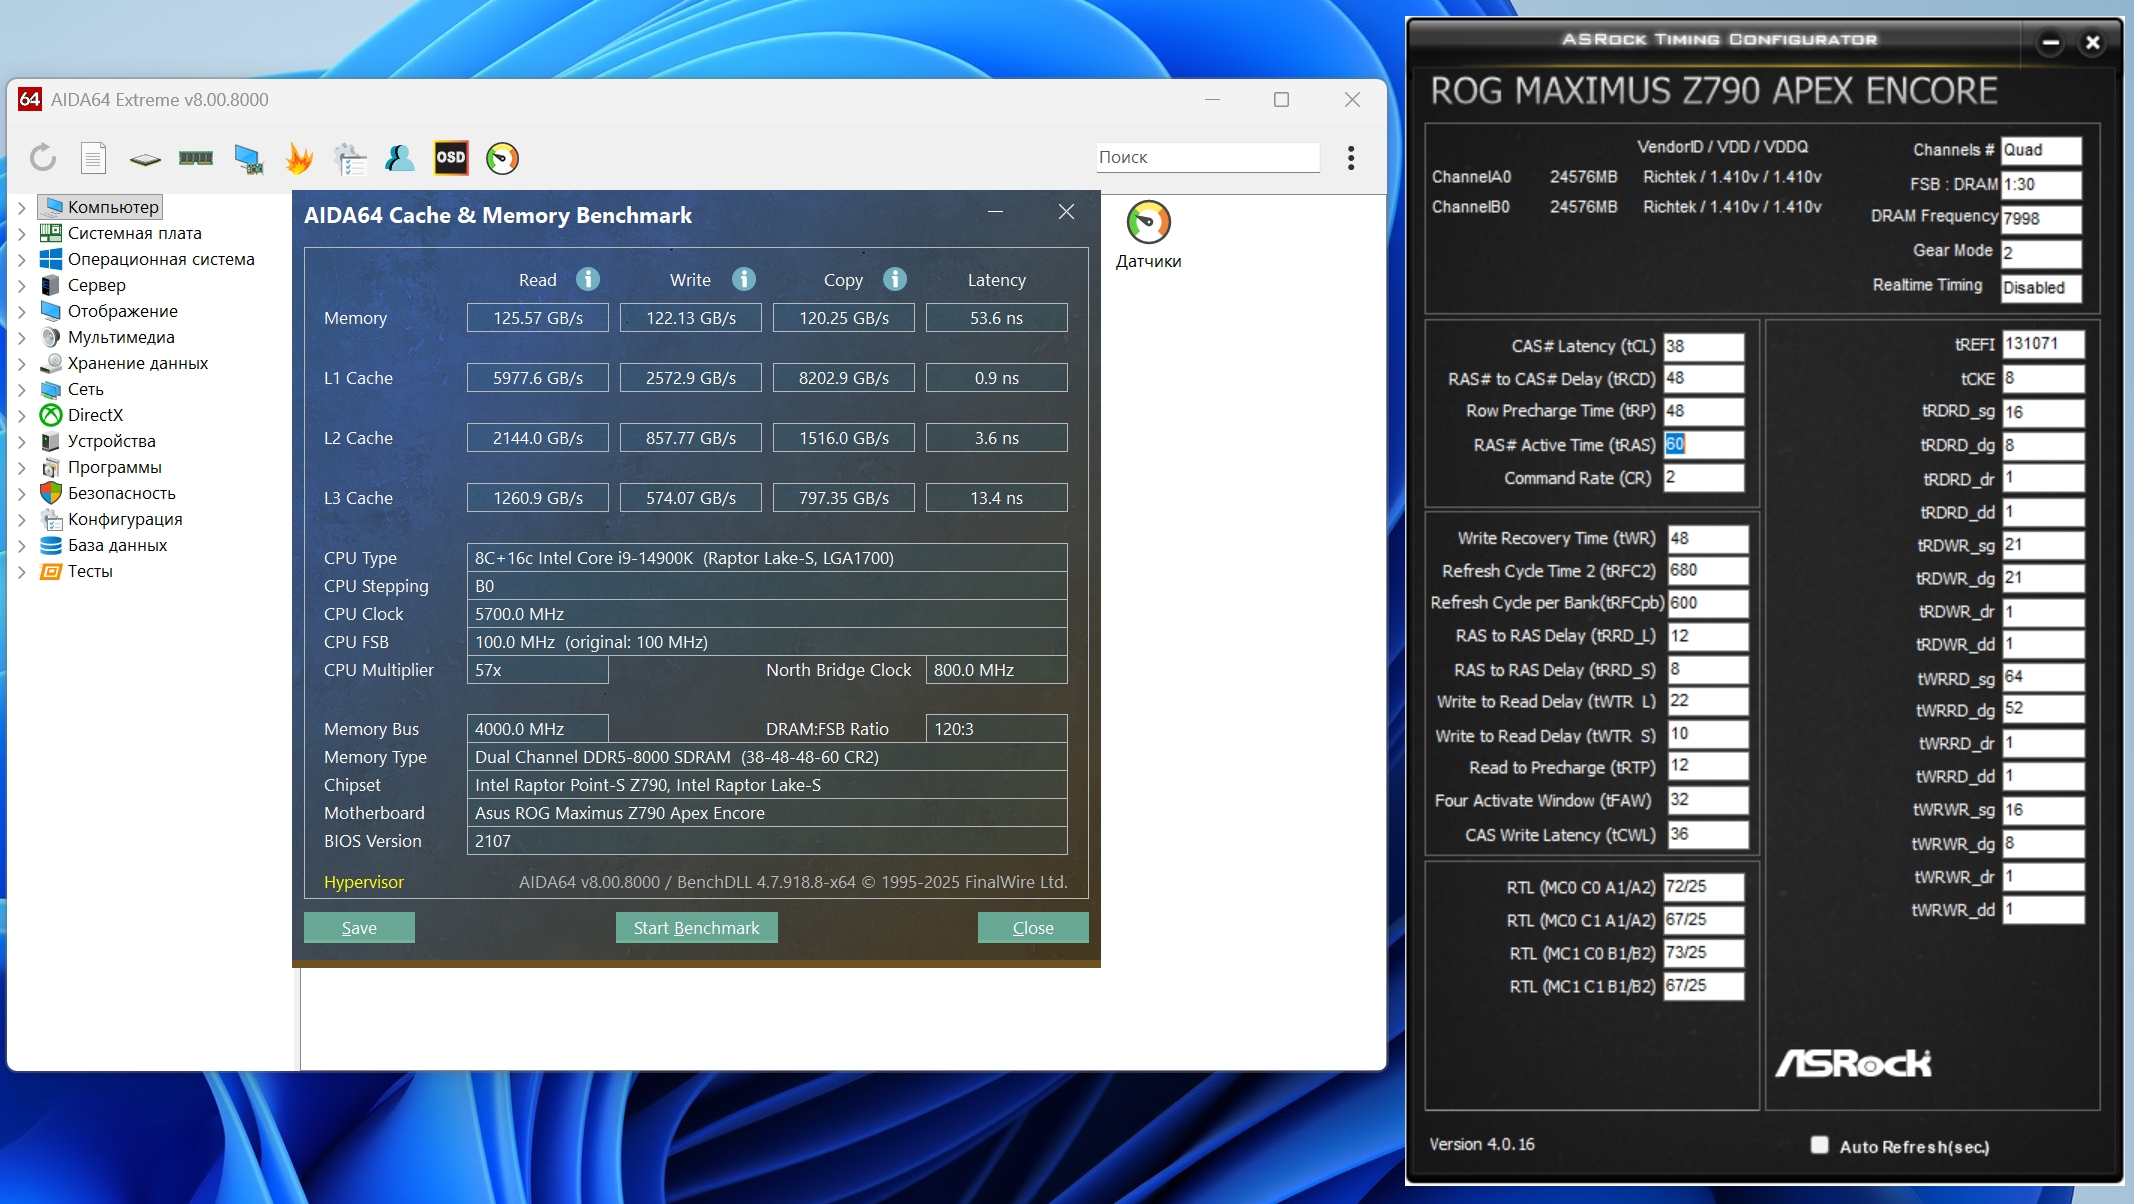The image size is (2134, 1204).
Task: Click the Save button in benchmark dialog
Action: click(359, 928)
